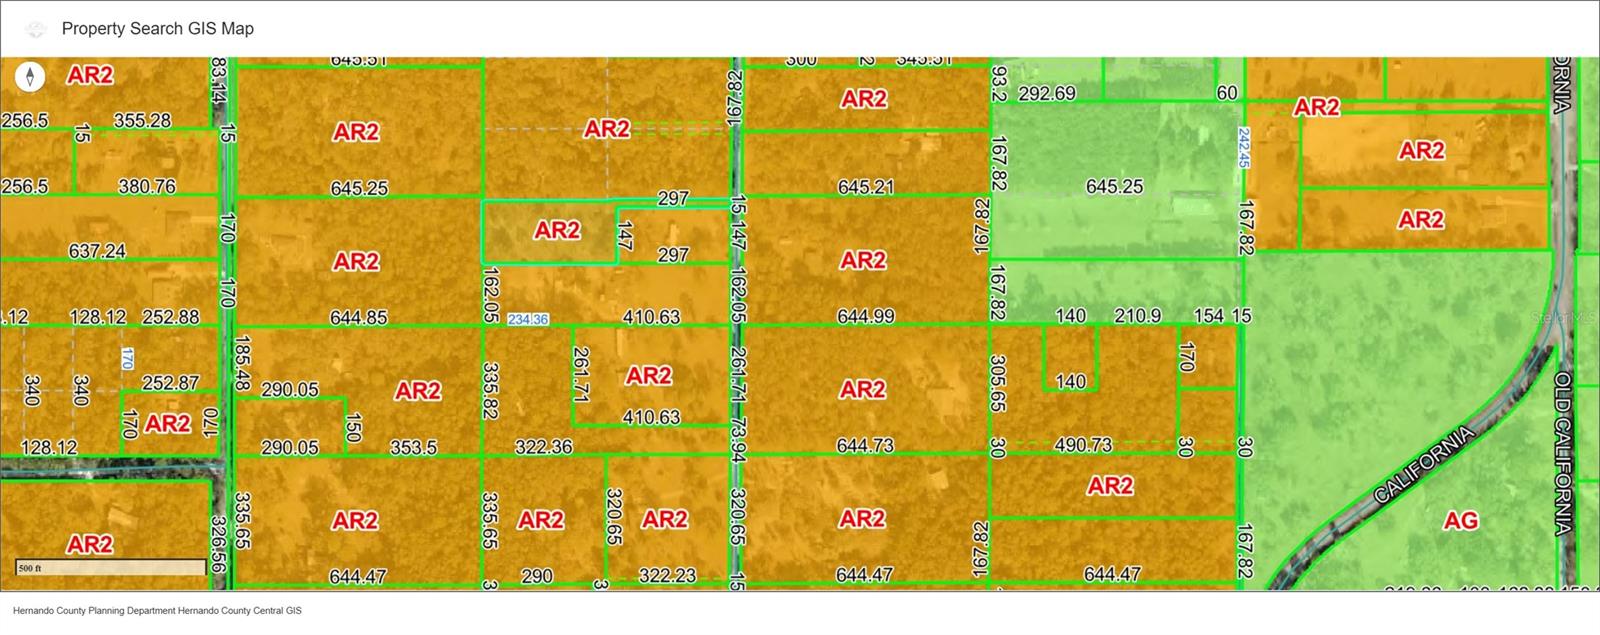Click the 490.73 parcel dimension
The height and width of the screenshot is (635, 1600).
(x=1083, y=446)
